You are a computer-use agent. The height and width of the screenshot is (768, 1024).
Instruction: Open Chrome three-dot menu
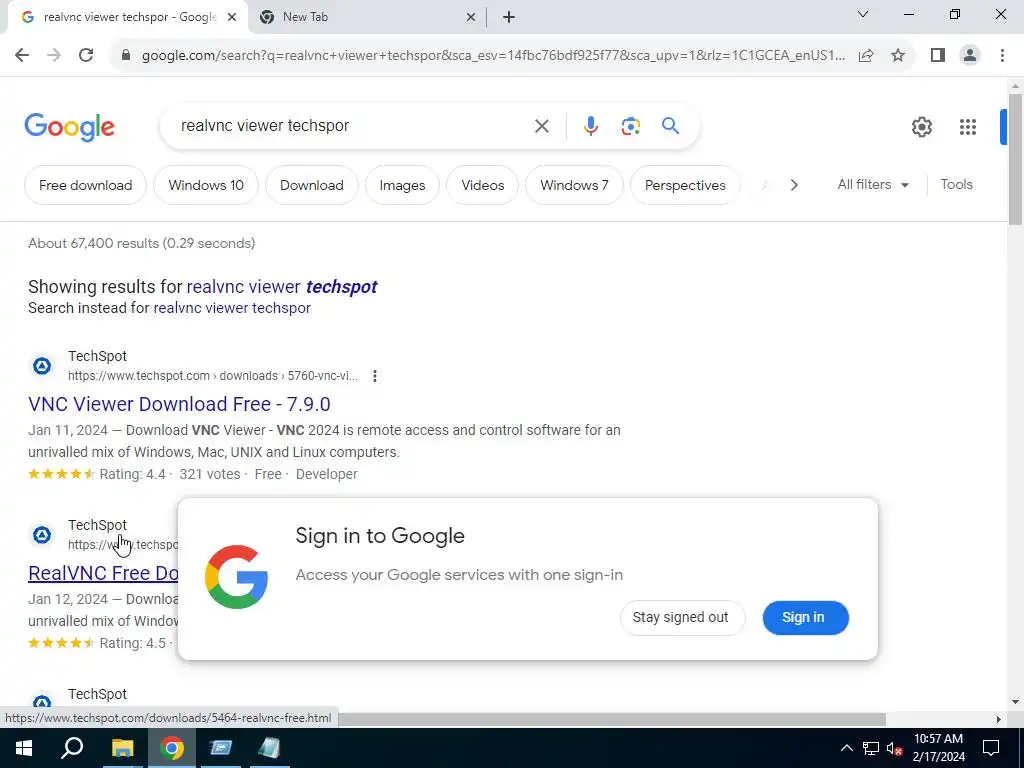(1002, 56)
